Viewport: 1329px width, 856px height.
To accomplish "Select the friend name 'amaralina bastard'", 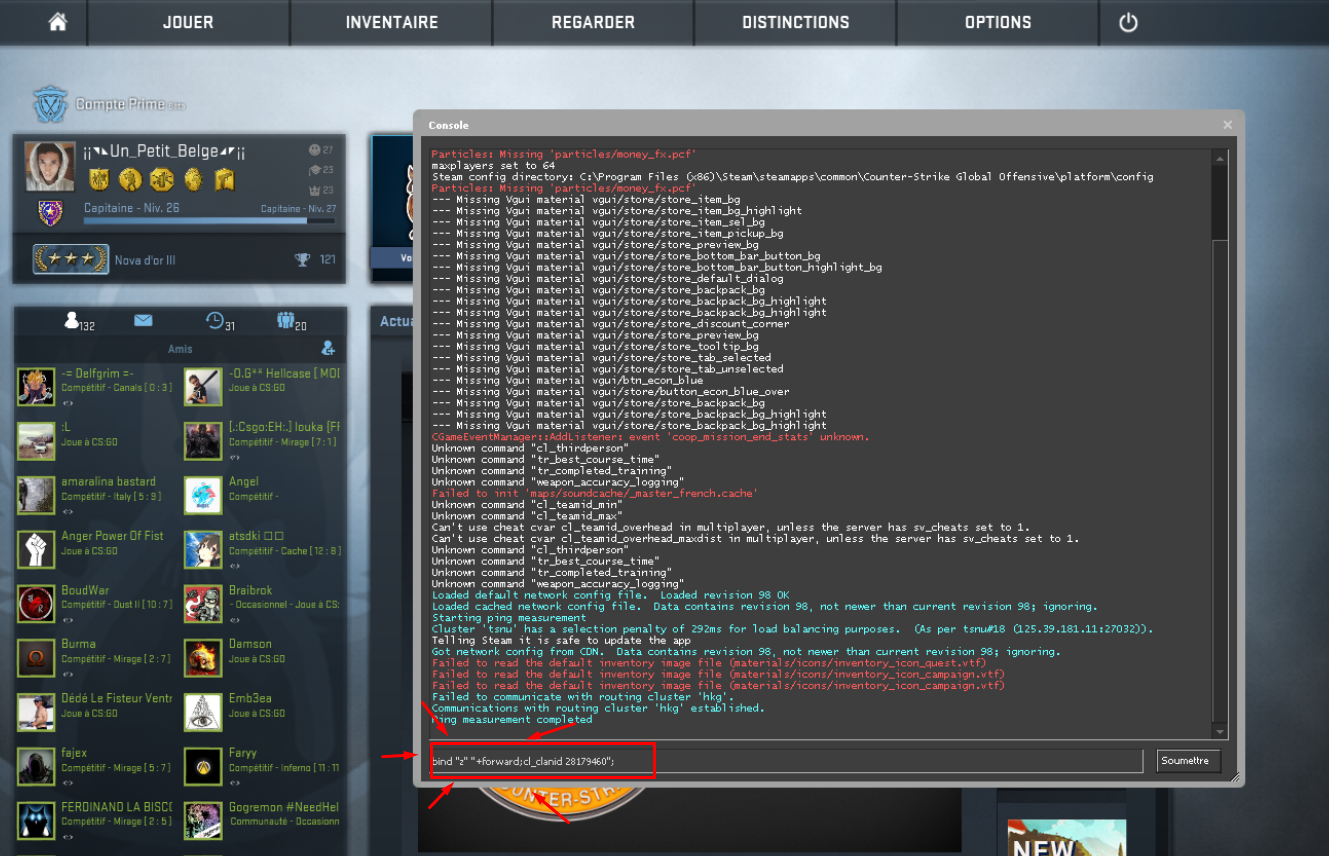I will 108,482.
